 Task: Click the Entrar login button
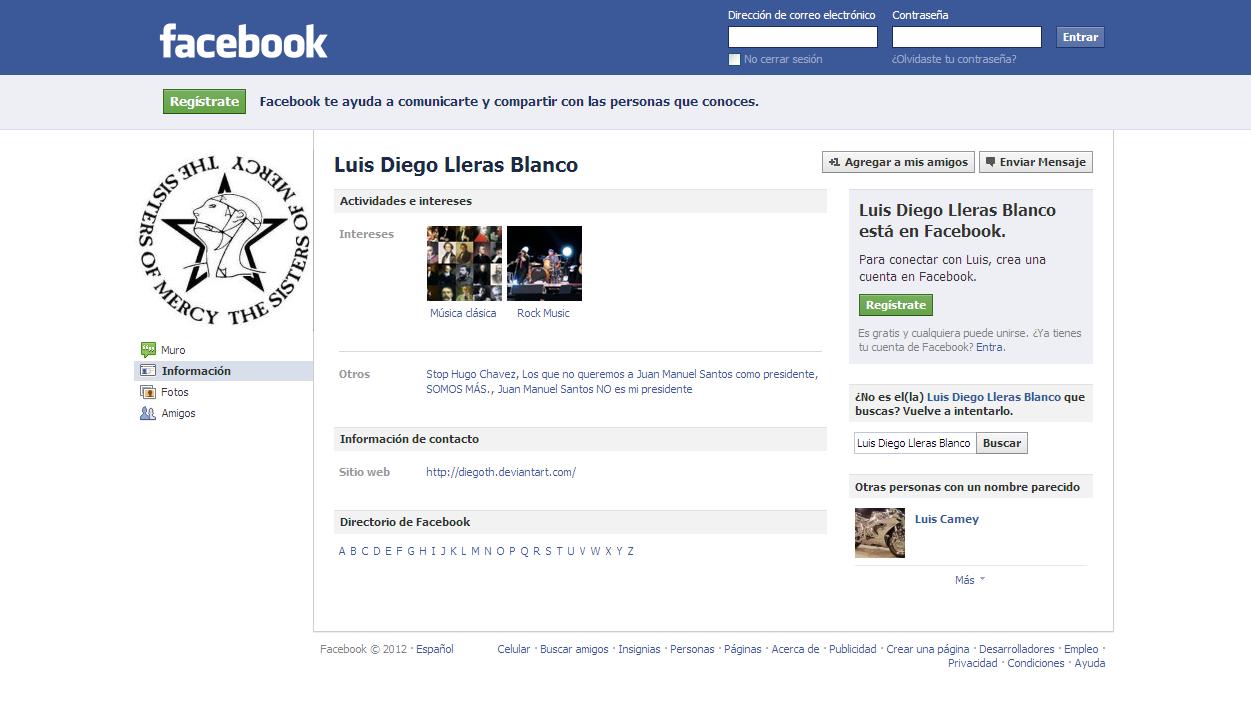[1080, 37]
